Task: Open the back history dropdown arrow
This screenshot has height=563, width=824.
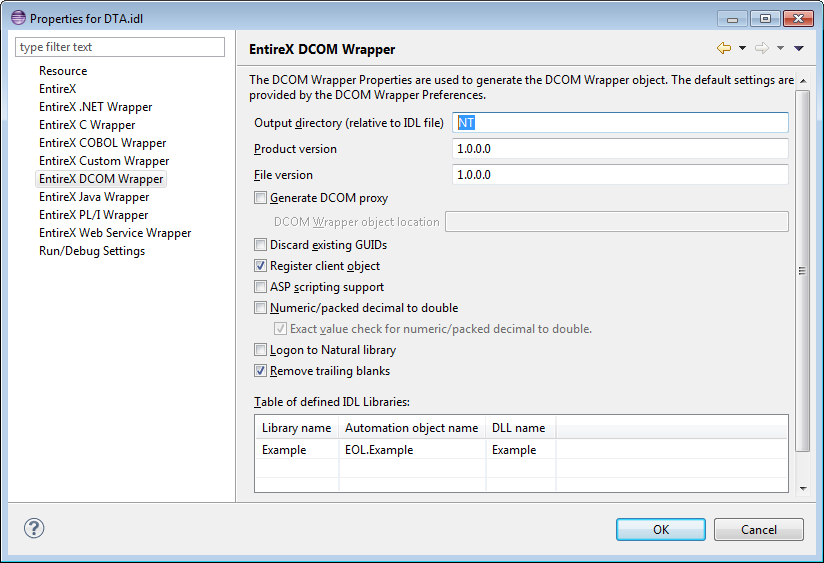Action: point(742,48)
